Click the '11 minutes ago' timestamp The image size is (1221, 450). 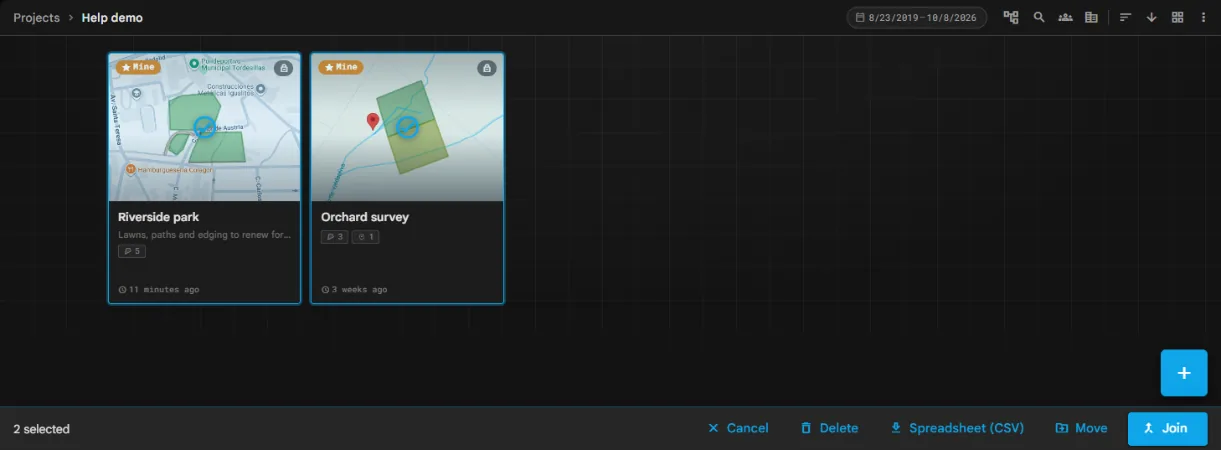[x=159, y=289]
